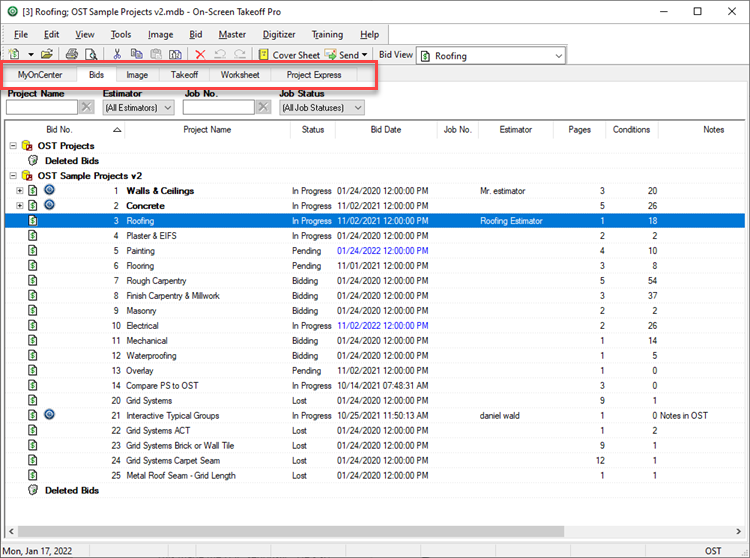The image size is (750, 558).
Task: Open the Tools menu
Action: coord(121,34)
